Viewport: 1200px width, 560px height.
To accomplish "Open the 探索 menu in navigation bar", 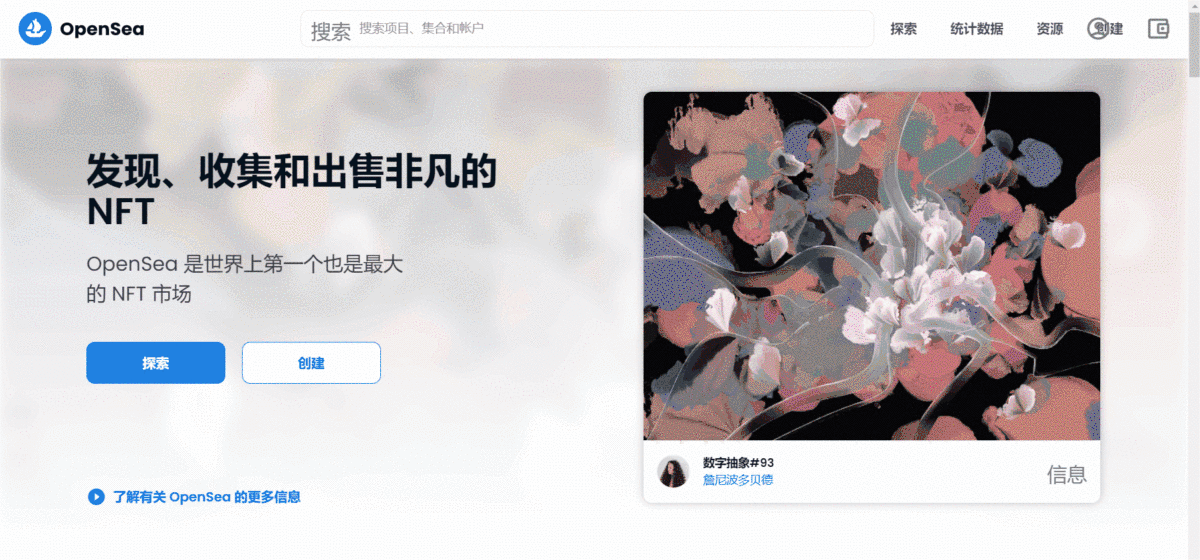I will [x=904, y=29].
